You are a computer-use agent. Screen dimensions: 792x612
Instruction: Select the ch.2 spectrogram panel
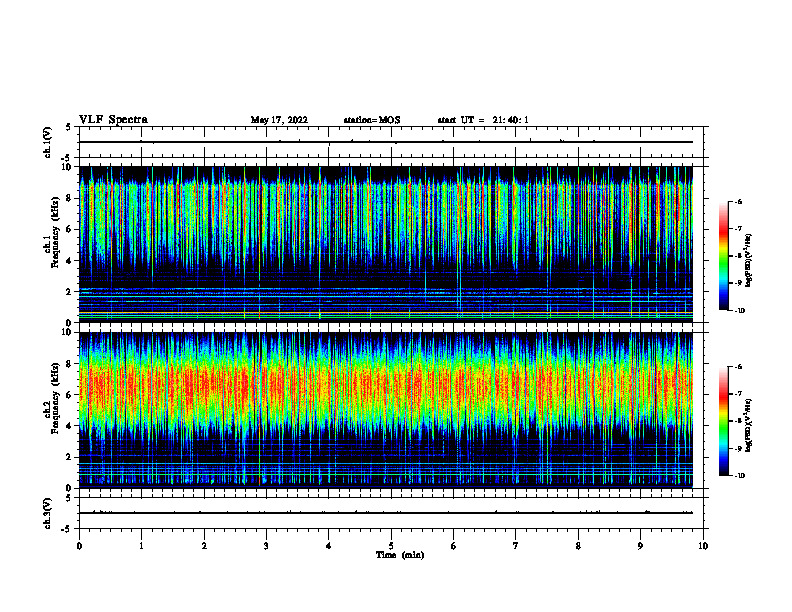(x=386, y=410)
